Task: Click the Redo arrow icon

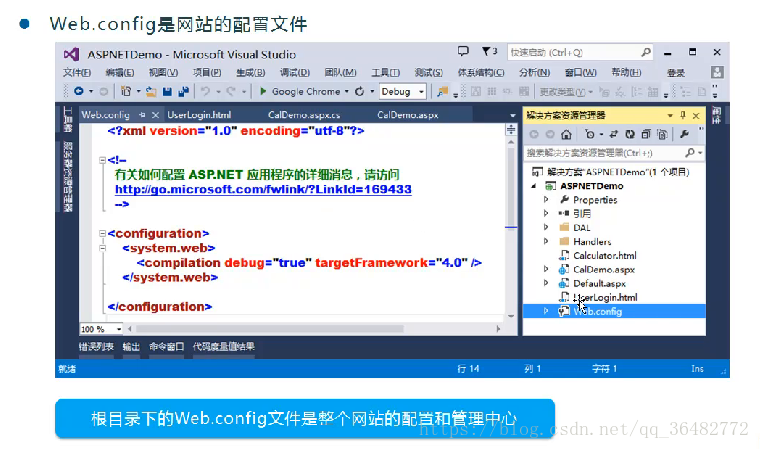Action: click(x=231, y=91)
